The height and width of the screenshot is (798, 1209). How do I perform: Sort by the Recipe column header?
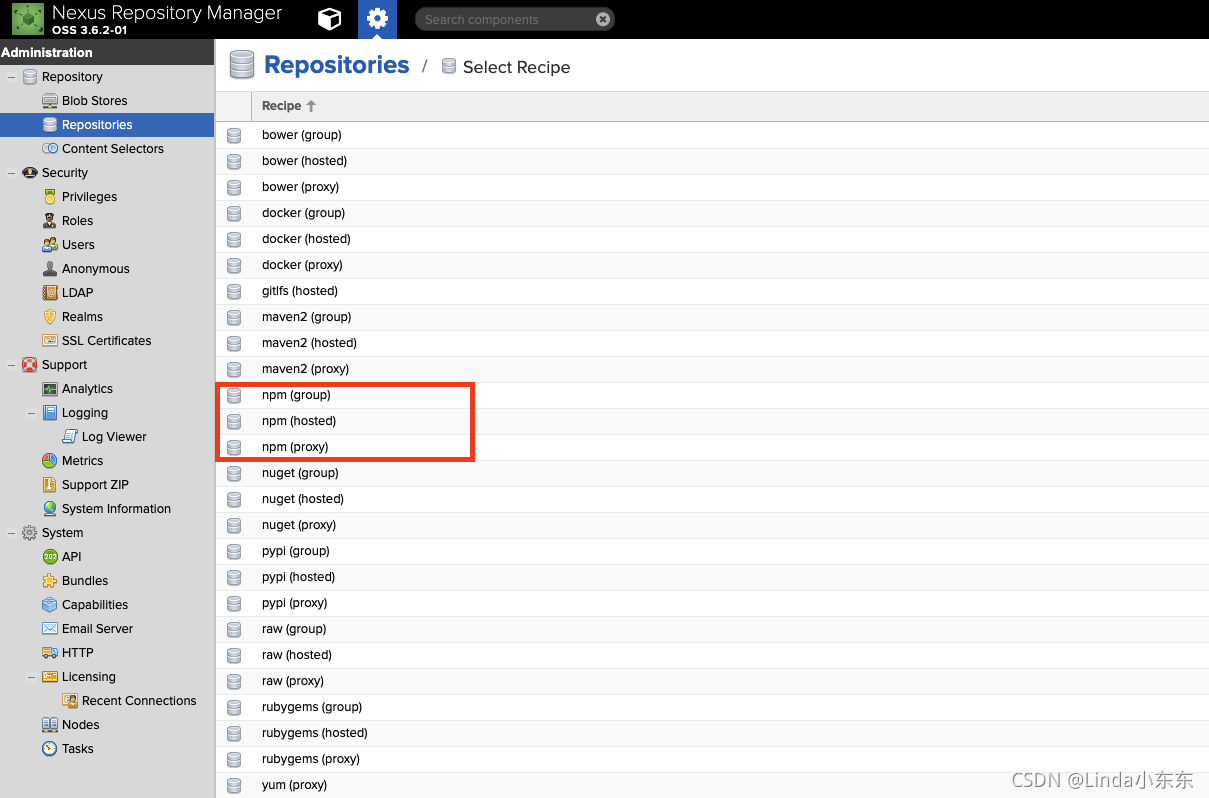click(x=730, y=106)
